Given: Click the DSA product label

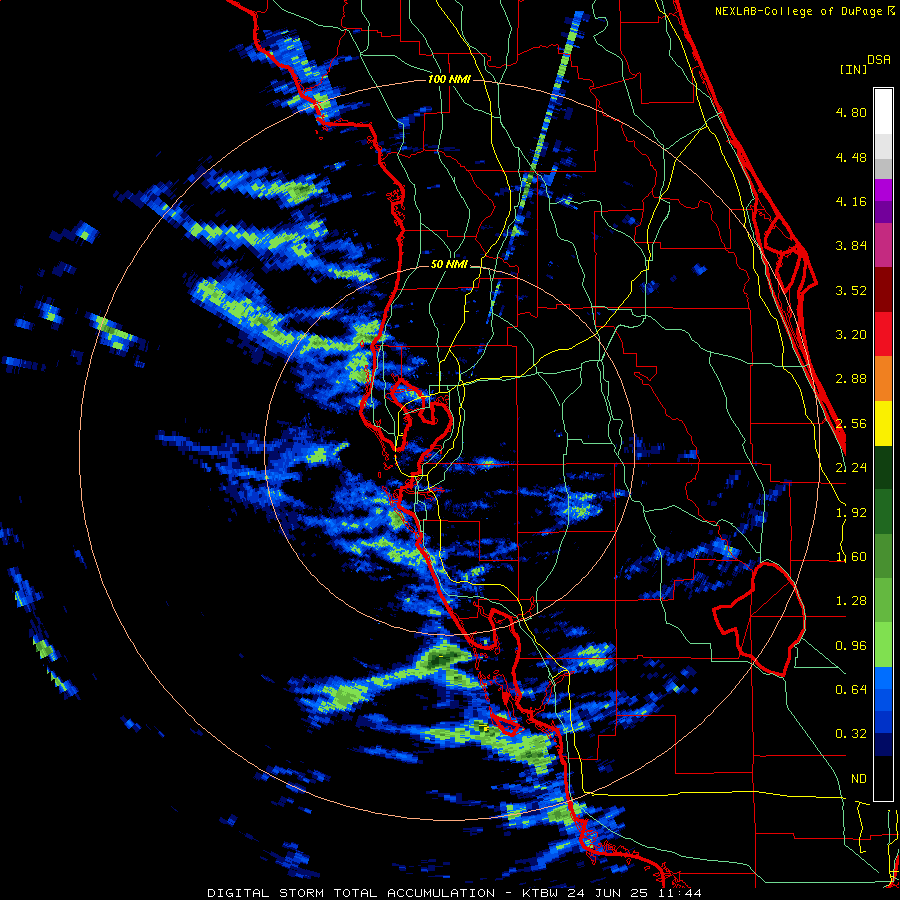Looking at the screenshot, I should (x=879, y=60).
